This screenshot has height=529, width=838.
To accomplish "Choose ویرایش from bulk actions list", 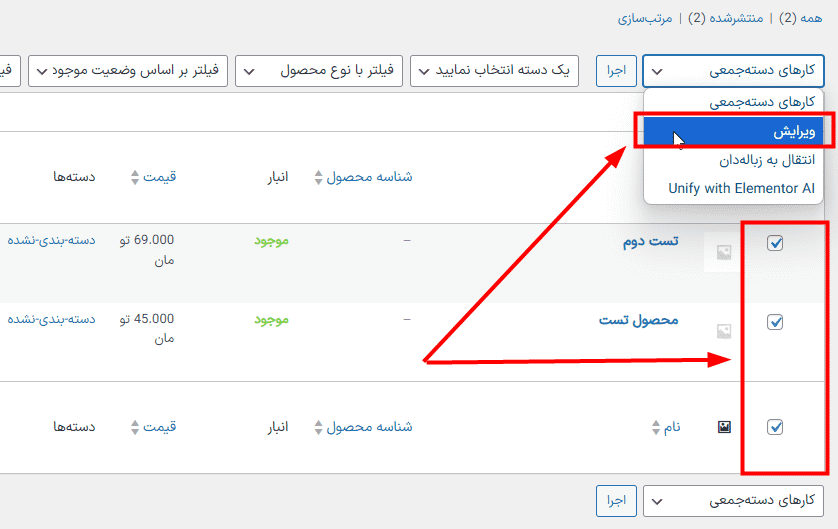I will pyautogui.click(x=733, y=131).
